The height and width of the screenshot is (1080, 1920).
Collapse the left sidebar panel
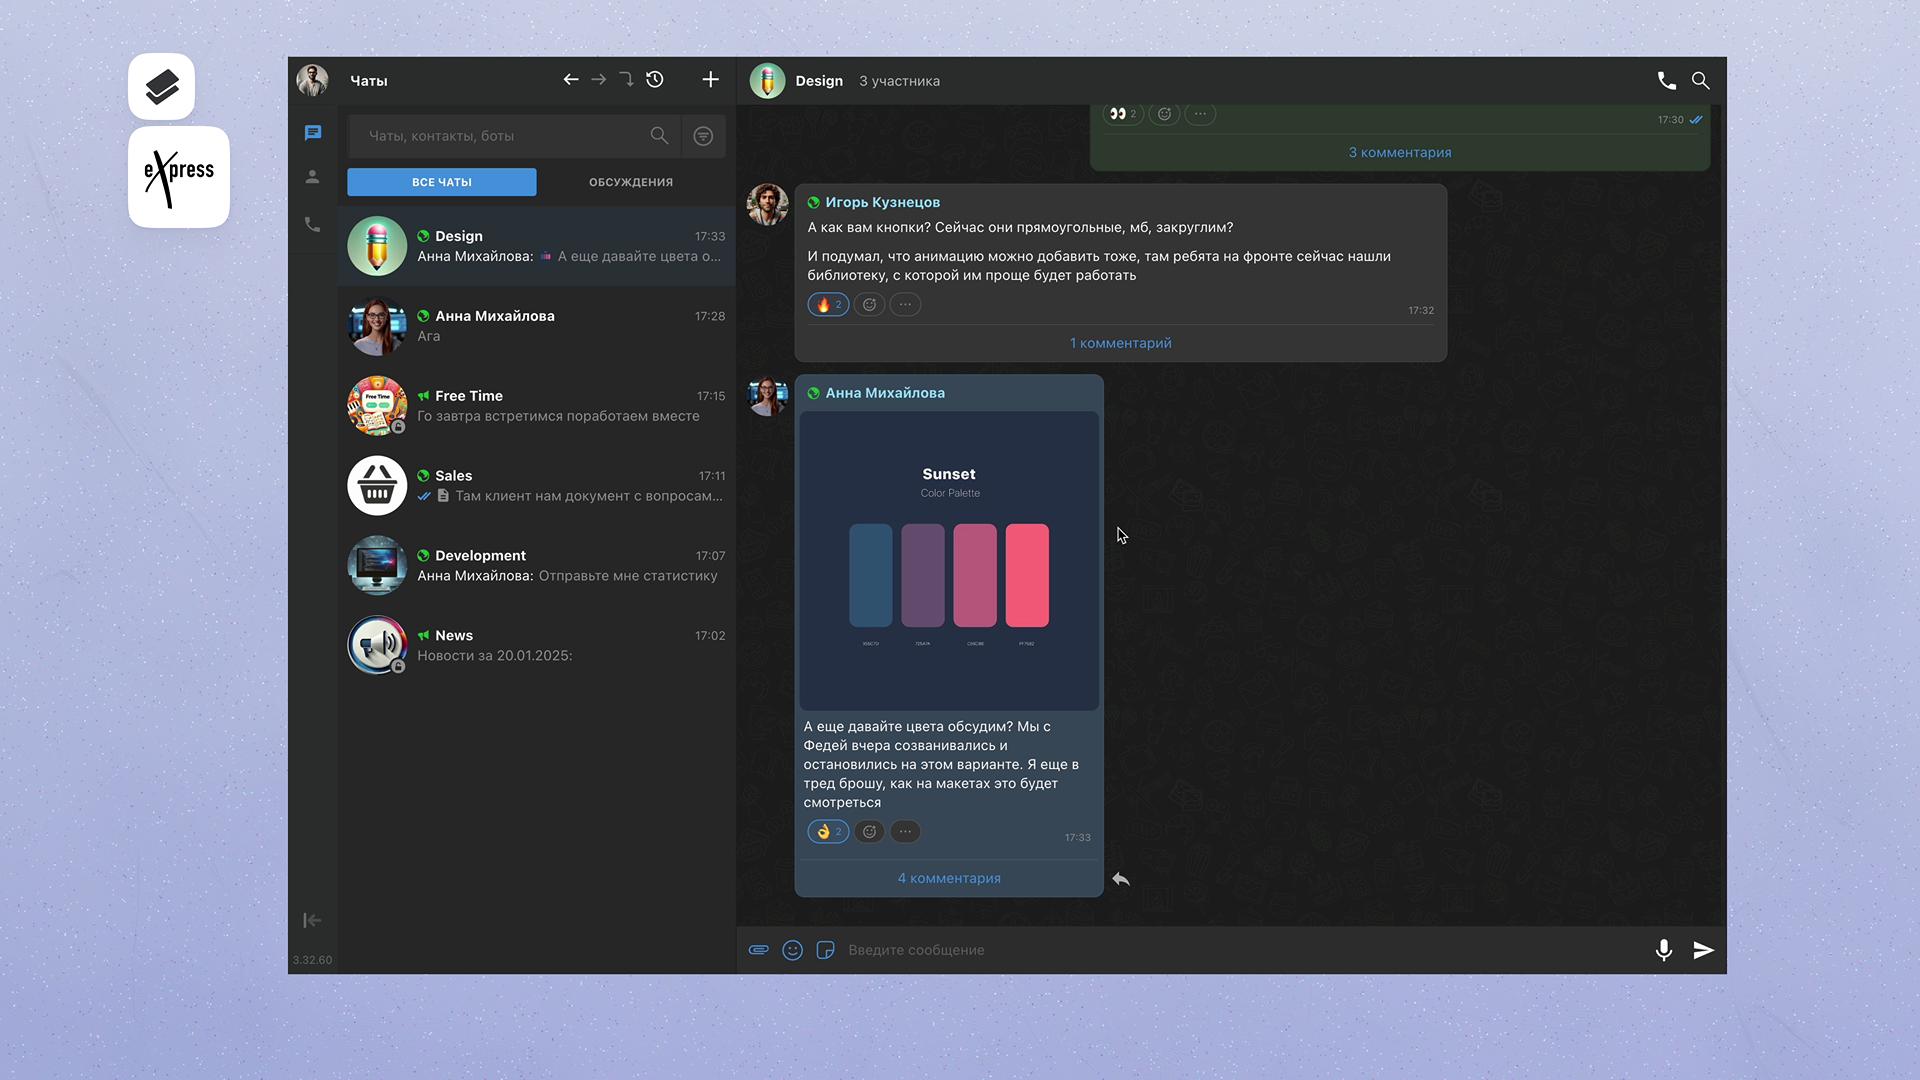[x=312, y=920]
